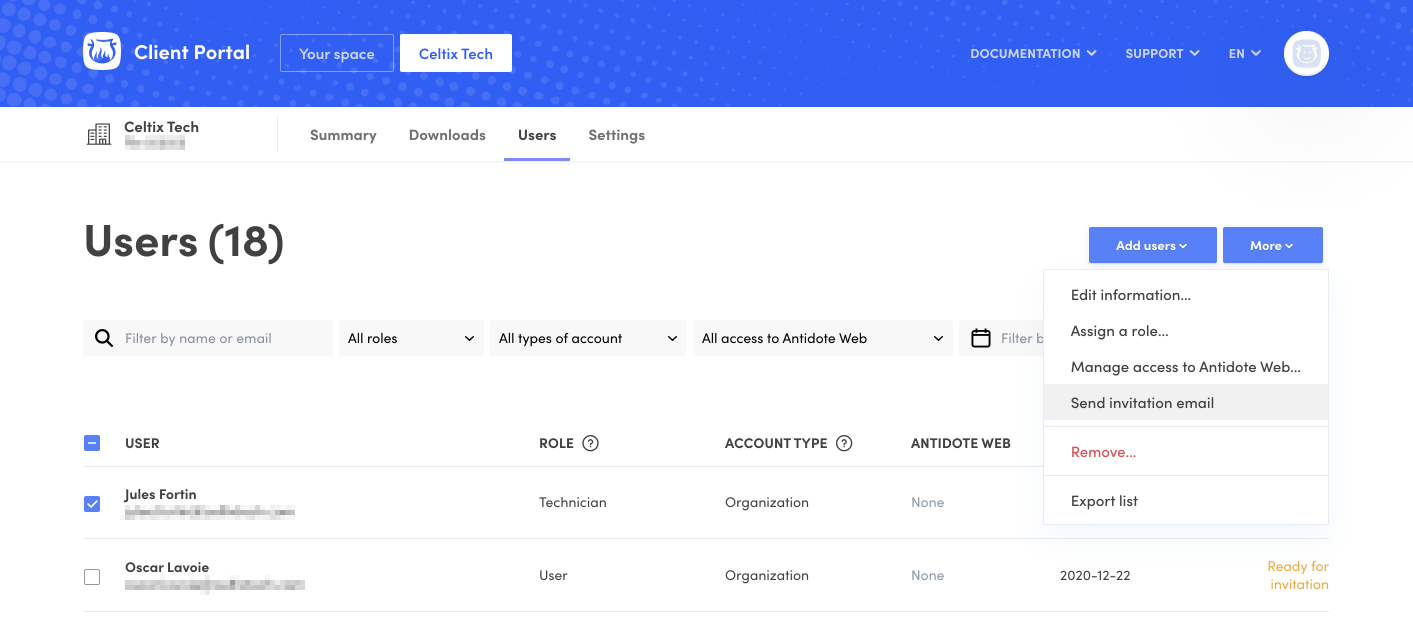The image size is (1413, 622).
Task: Click Oscar Lavoie's User role cell
Action: point(553,575)
